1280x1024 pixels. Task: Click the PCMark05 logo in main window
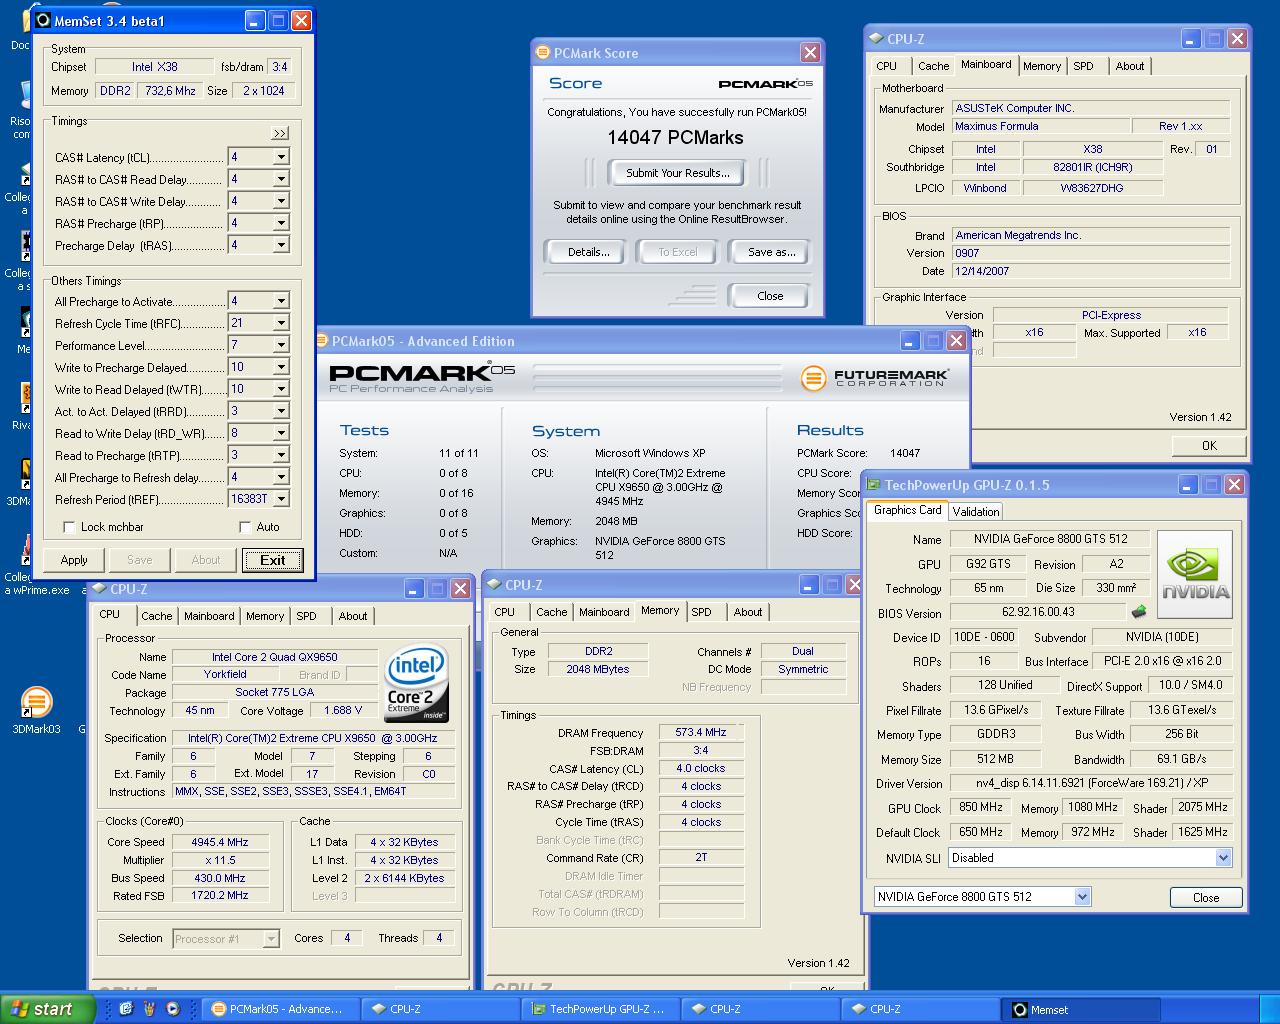tap(422, 378)
